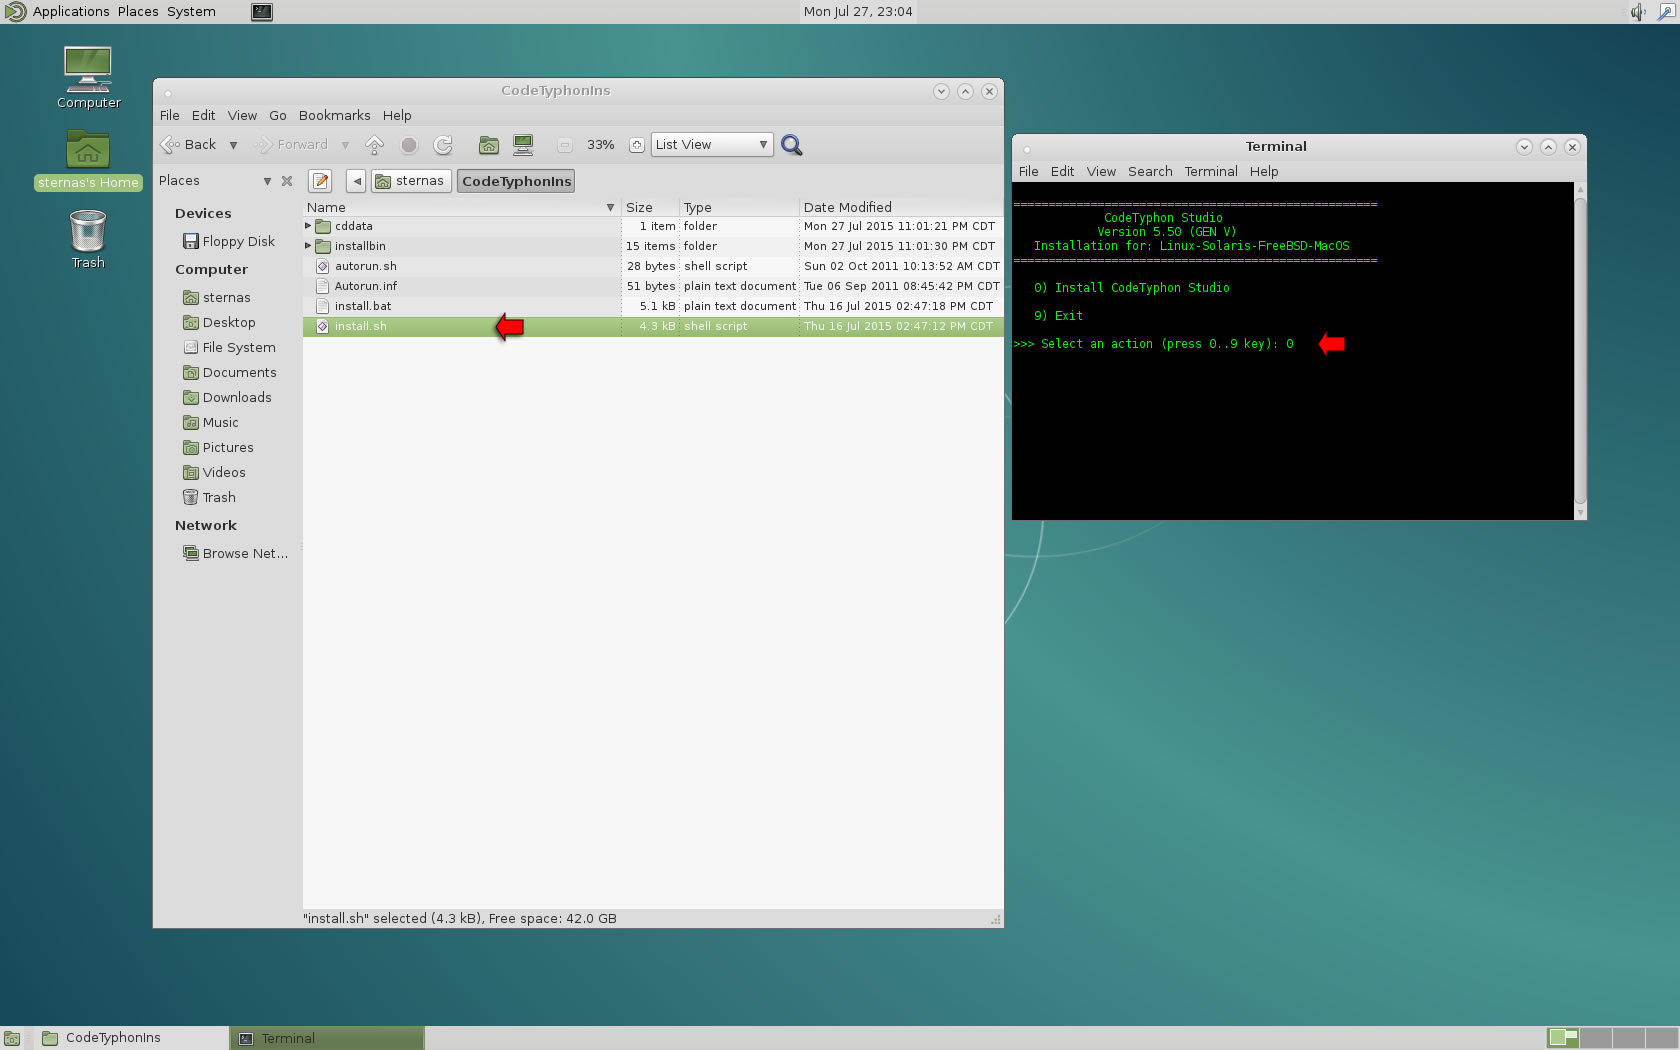Viewport: 1680px width, 1050px height.
Task: Open Go menu in file manager
Action: (x=277, y=115)
